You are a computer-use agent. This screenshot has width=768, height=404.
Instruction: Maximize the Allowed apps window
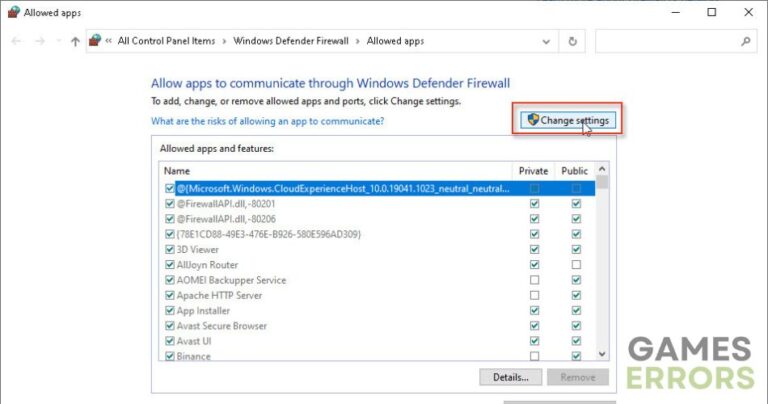coord(711,13)
